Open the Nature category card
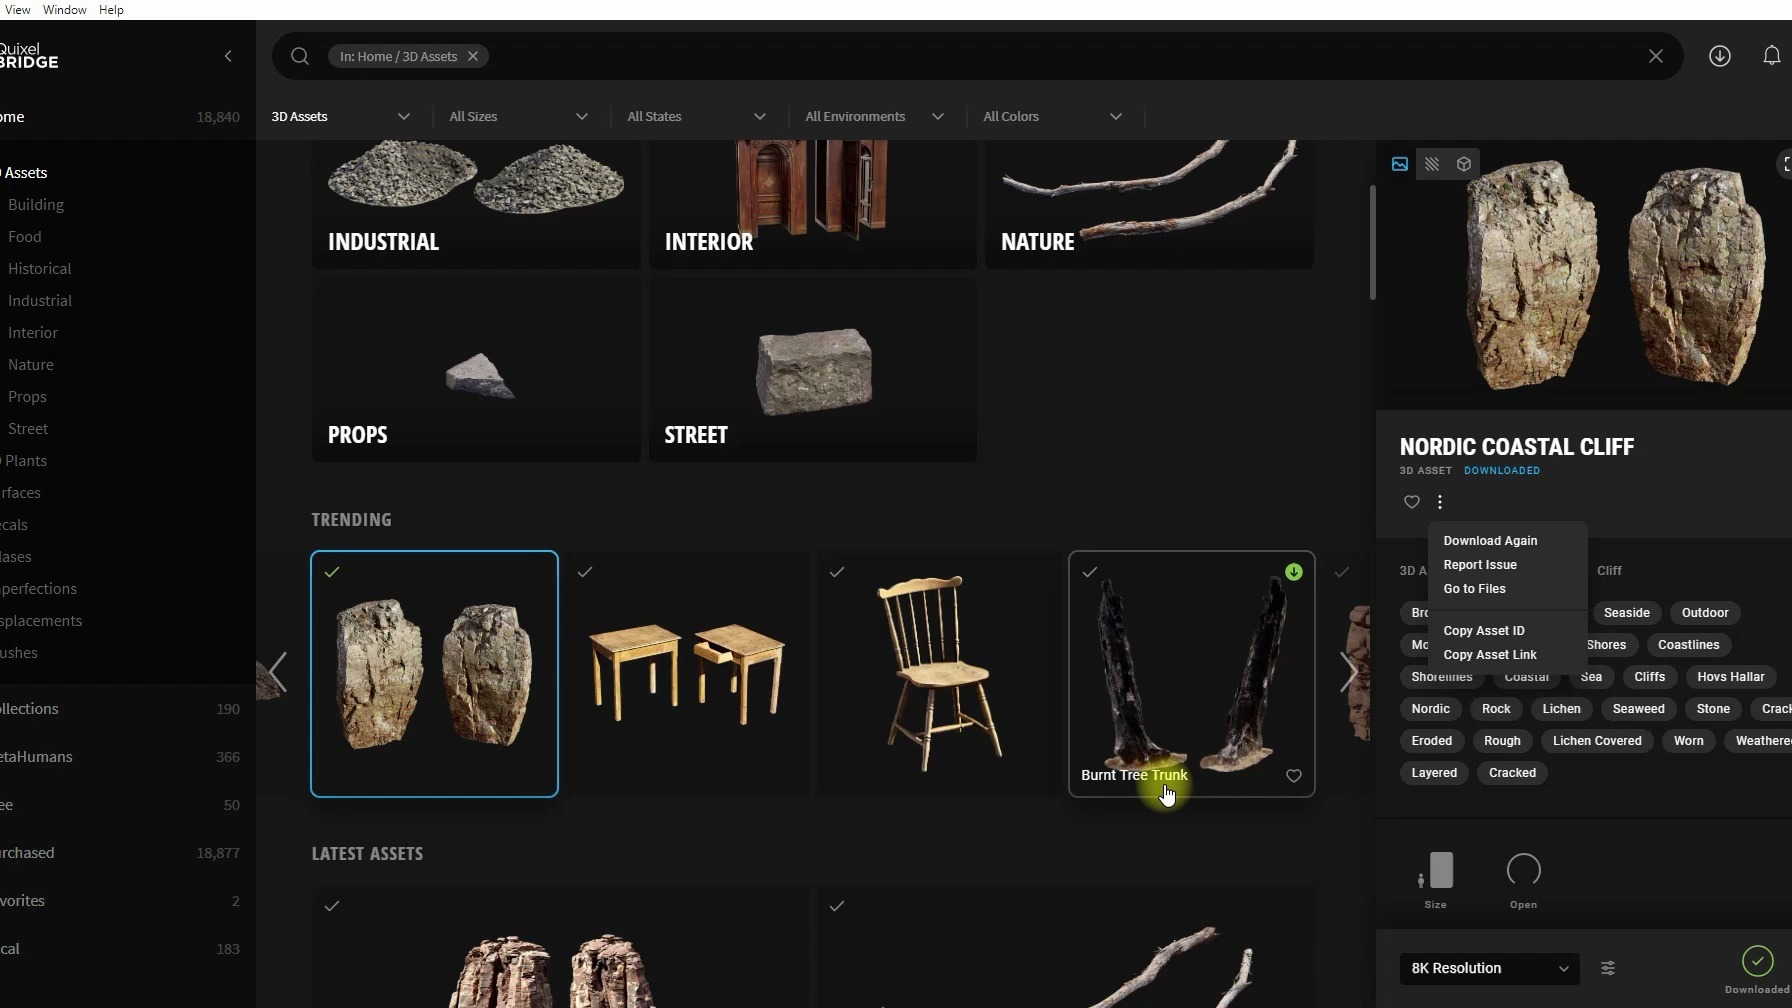This screenshot has width=1792, height=1008. (x=1149, y=204)
